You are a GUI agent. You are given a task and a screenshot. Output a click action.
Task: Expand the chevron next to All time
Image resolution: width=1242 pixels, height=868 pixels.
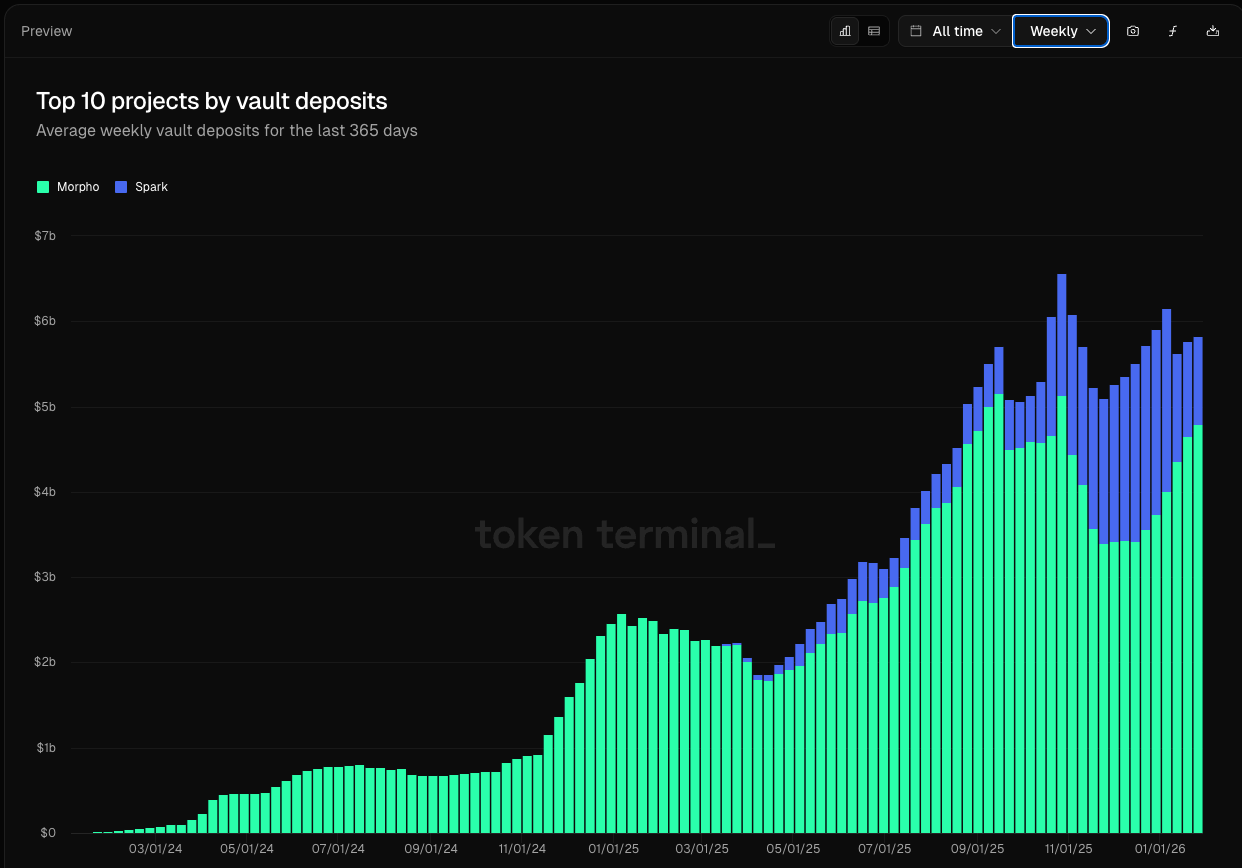point(997,31)
